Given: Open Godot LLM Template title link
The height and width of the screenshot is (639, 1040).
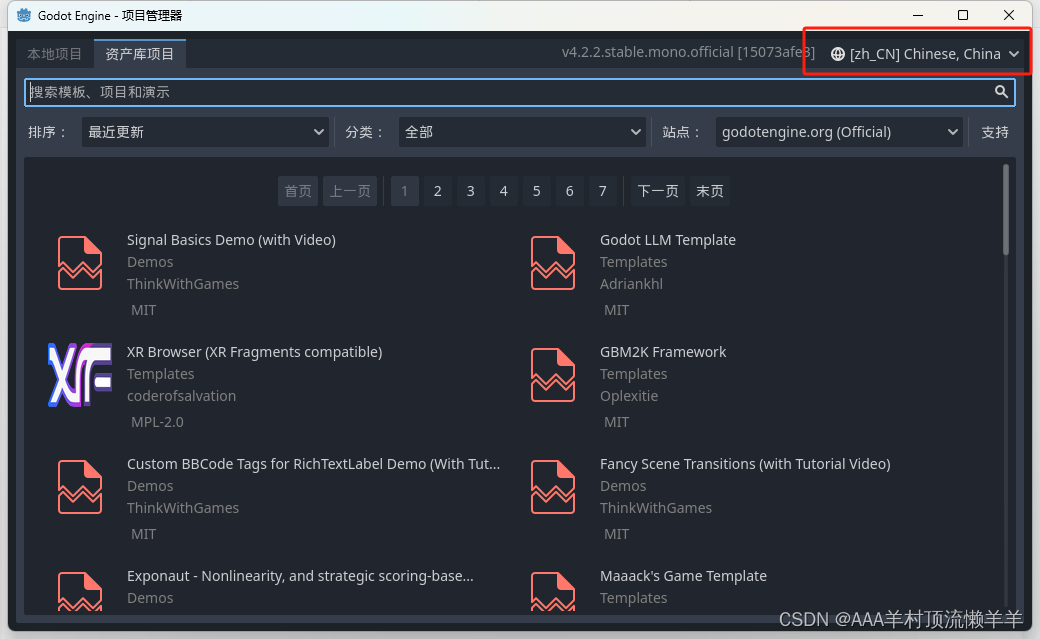Looking at the screenshot, I should (668, 240).
